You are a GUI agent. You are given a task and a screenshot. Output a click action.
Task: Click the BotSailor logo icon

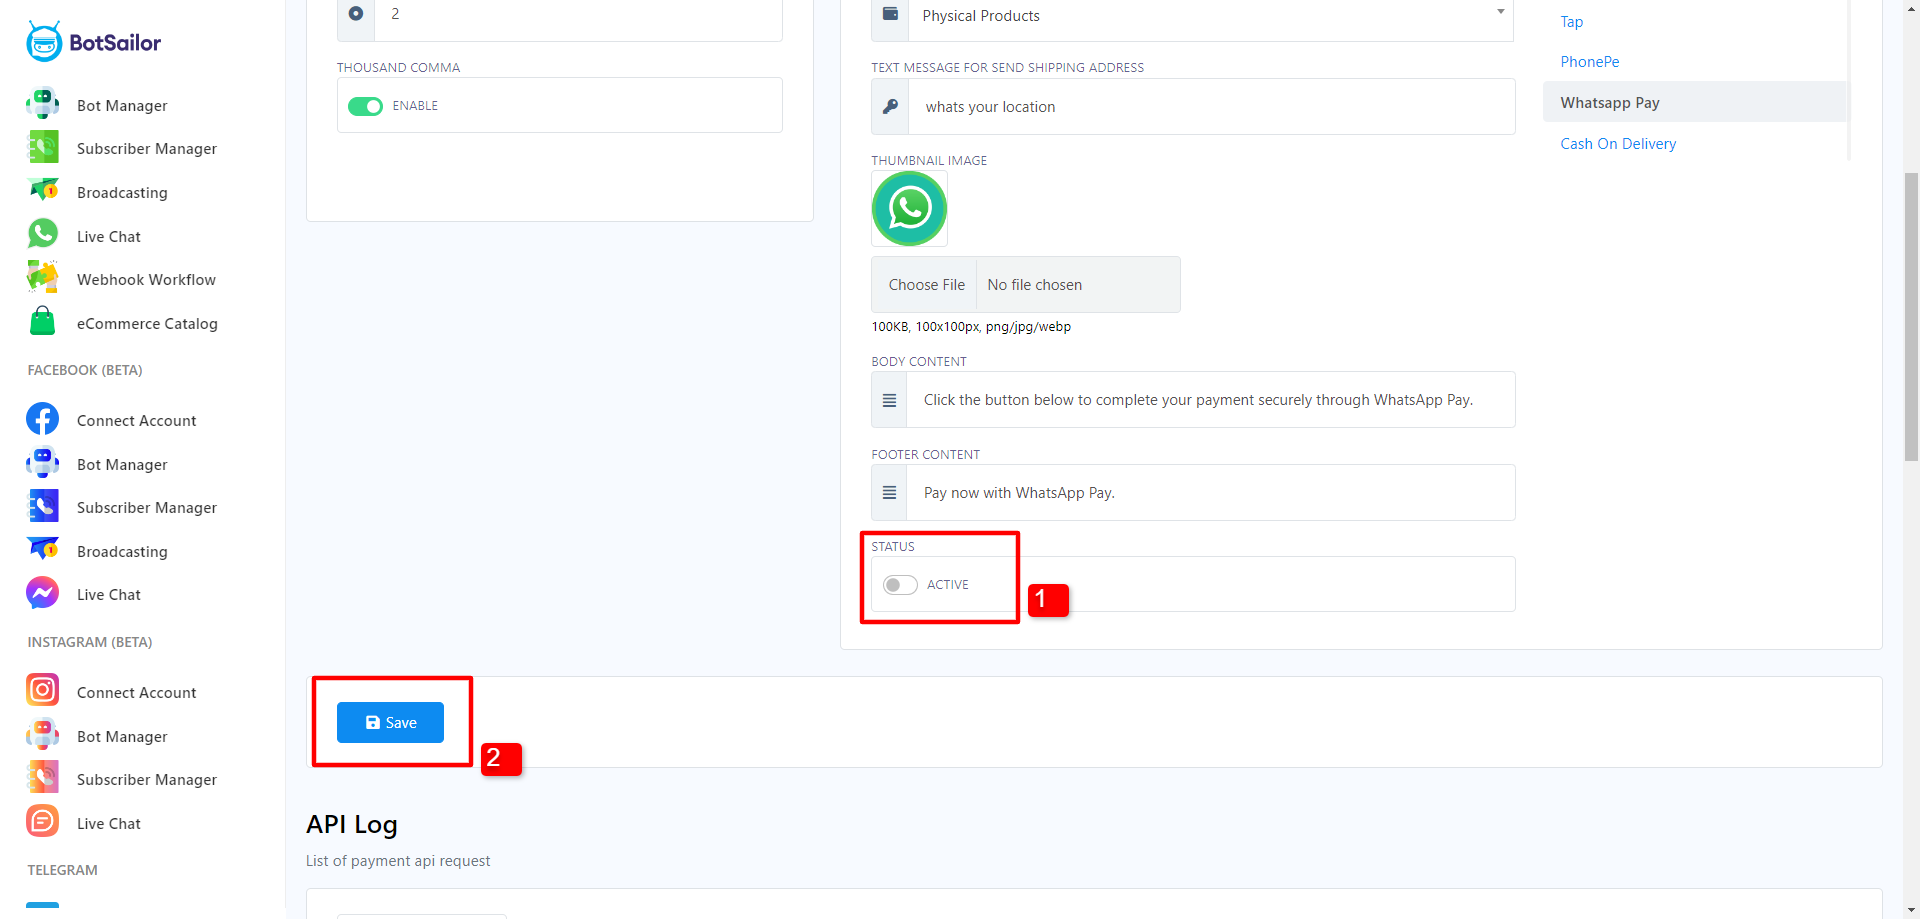(x=44, y=42)
